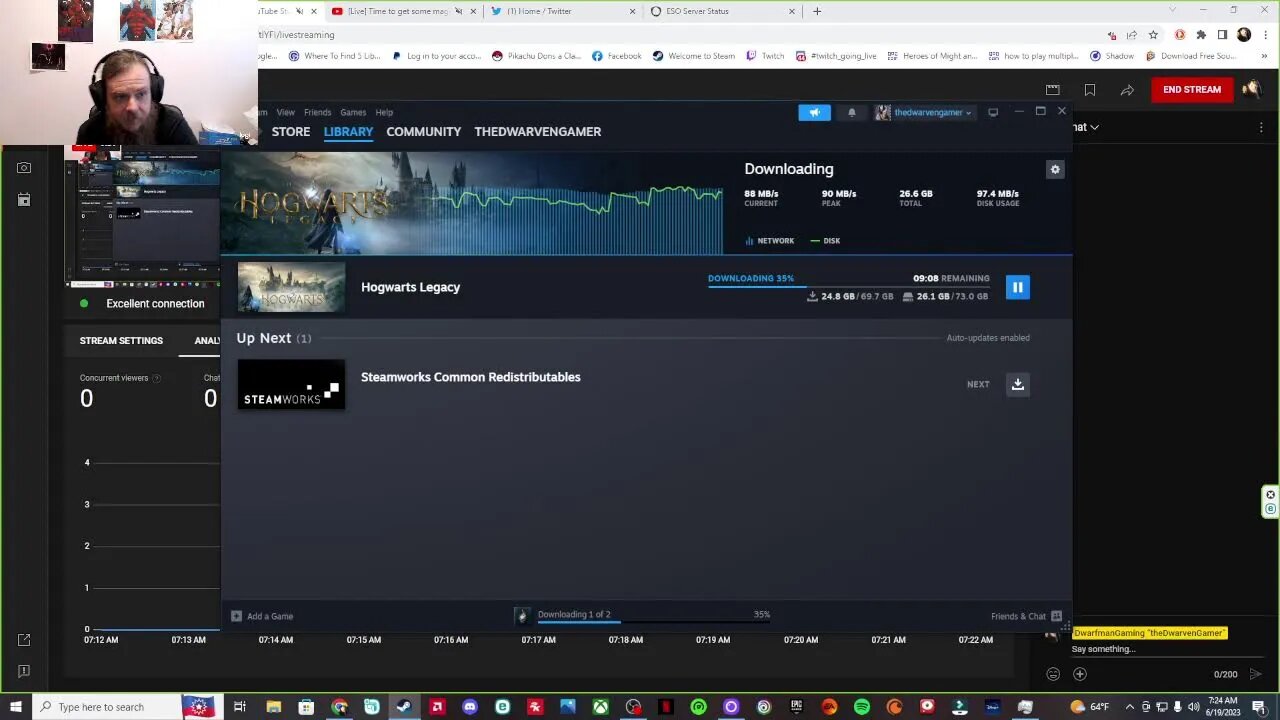Click Hogwarts Legacy download thumbnail
This screenshot has width=1280, height=720.
point(291,287)
